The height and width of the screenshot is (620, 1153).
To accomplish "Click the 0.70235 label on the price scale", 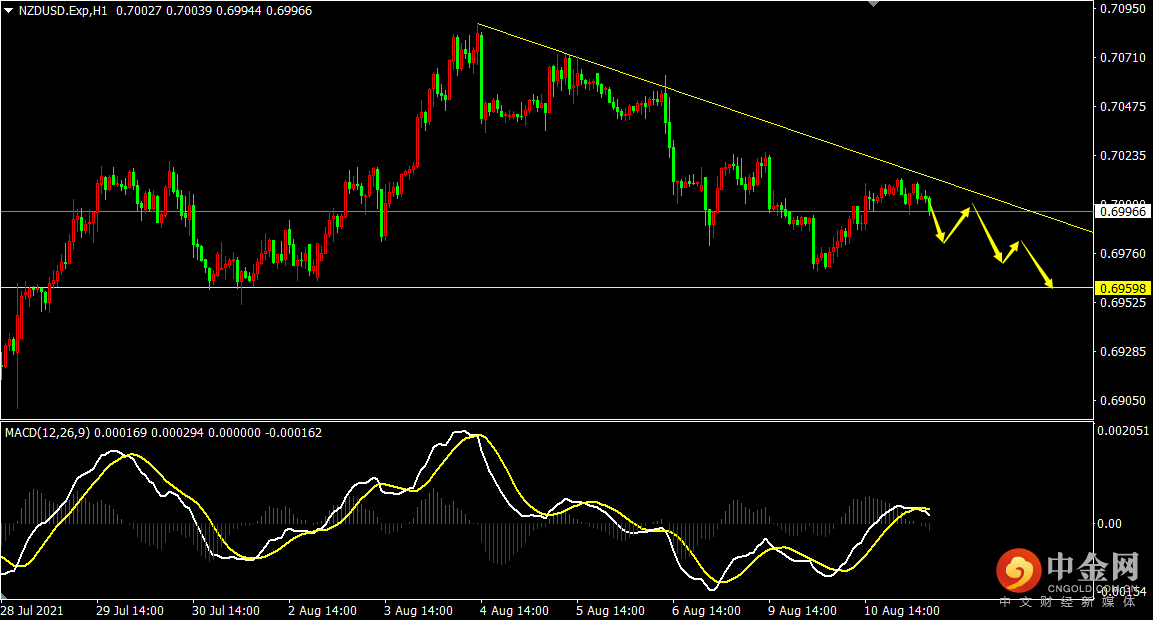I will [1123, 156].
